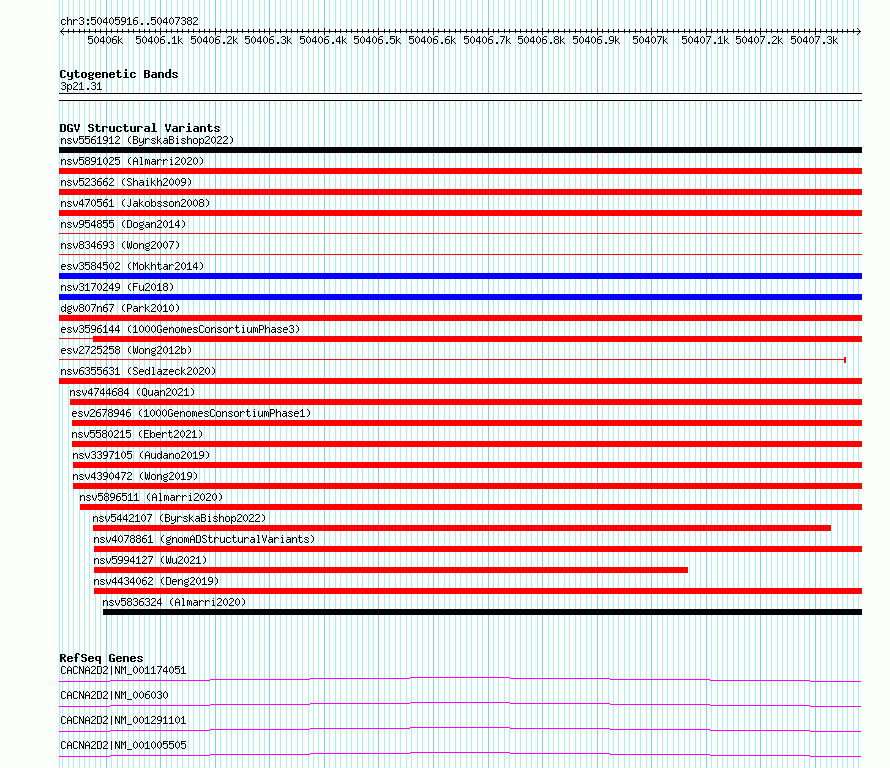Click the DGV Structural Variants track heading

[x=140, y=128]
